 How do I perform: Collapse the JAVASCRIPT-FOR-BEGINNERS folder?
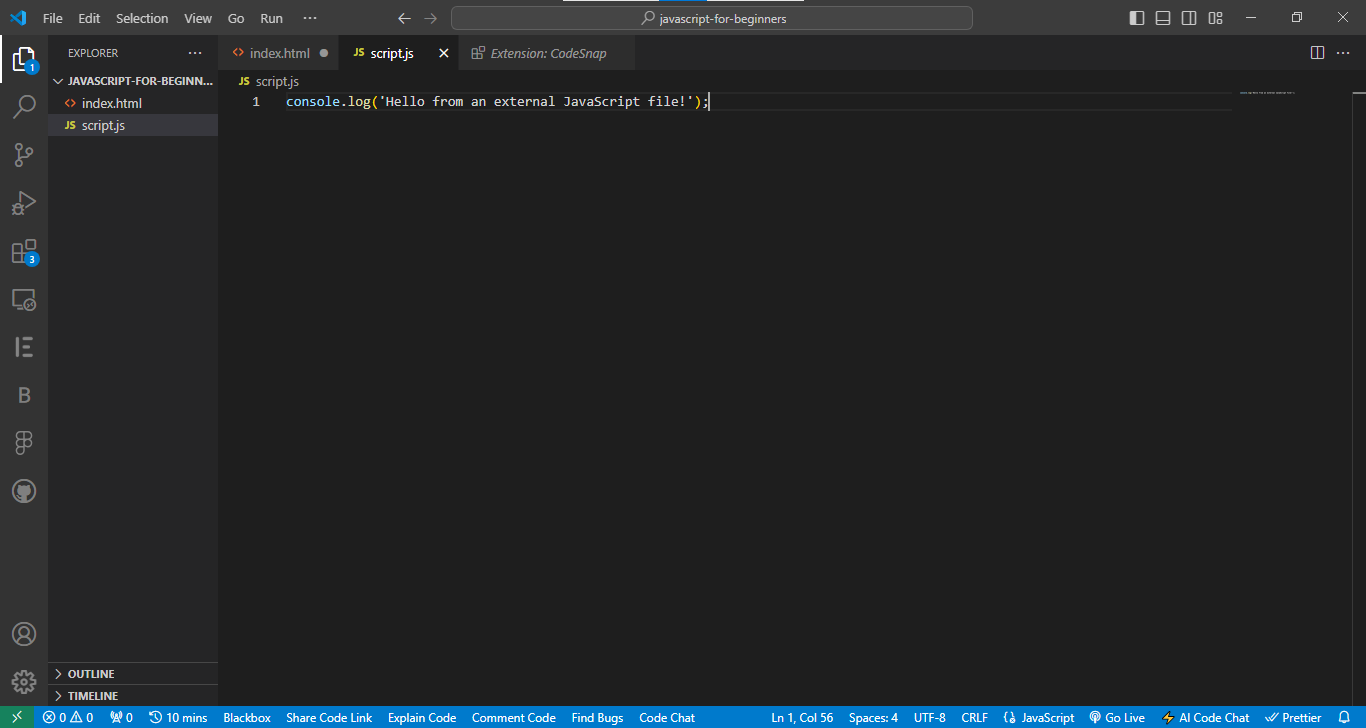tap(133, 81)
